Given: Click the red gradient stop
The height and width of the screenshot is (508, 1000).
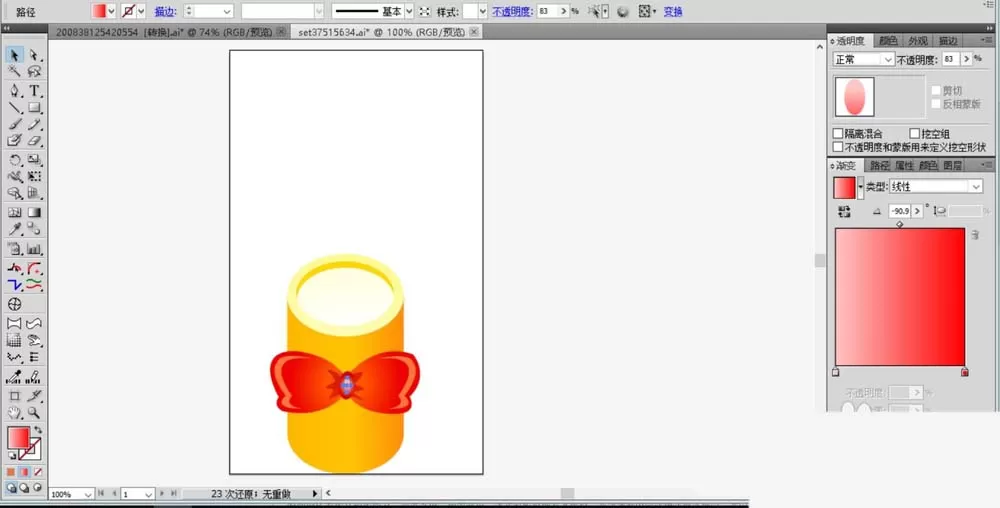Looking at the screenshot, I should [964, 372].
